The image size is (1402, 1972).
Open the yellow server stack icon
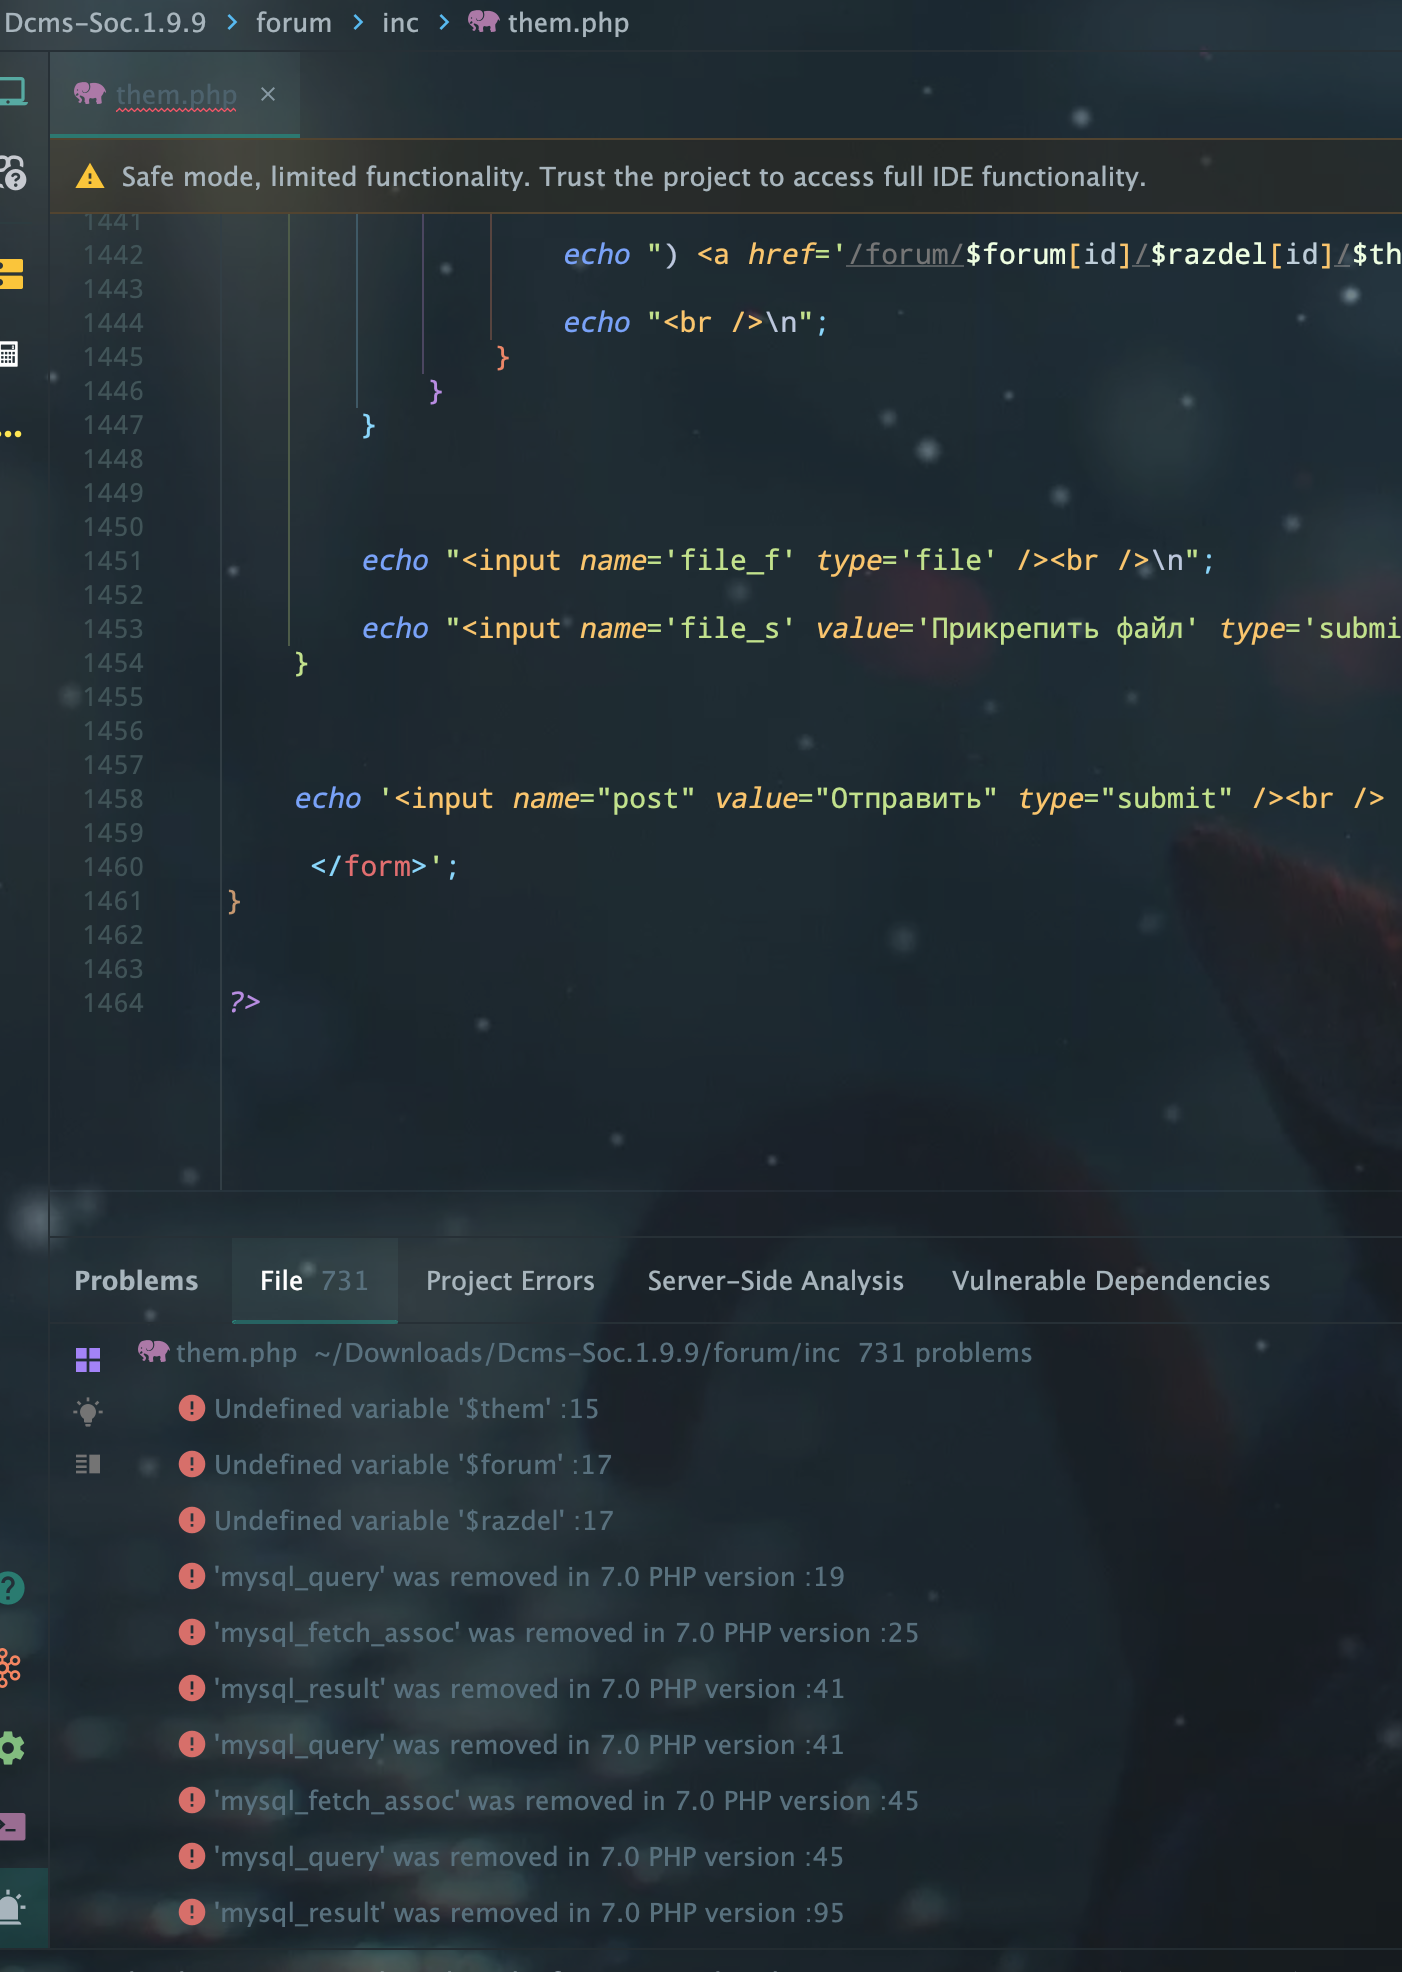12,274
